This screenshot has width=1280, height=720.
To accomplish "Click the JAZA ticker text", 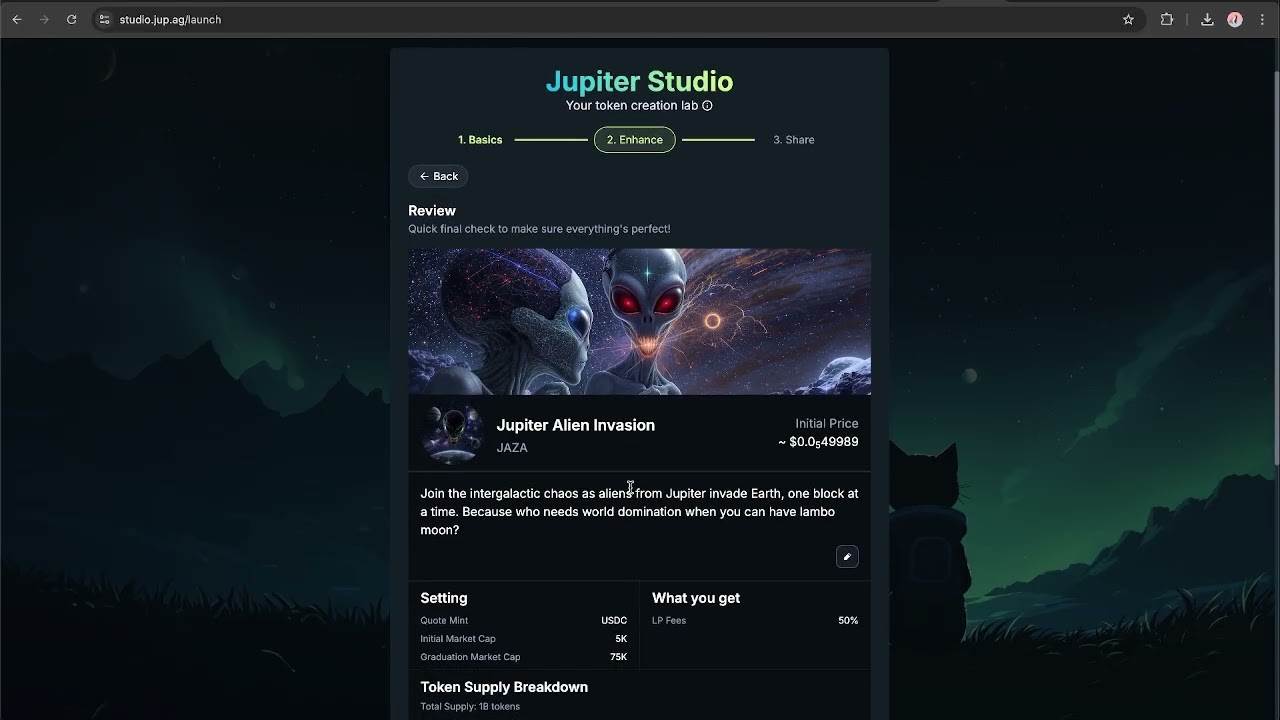I will point(512,448).
